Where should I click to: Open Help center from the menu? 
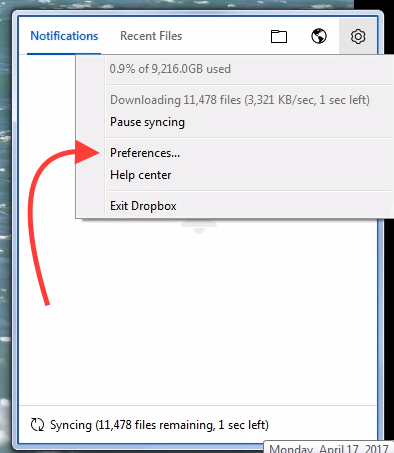140,175
